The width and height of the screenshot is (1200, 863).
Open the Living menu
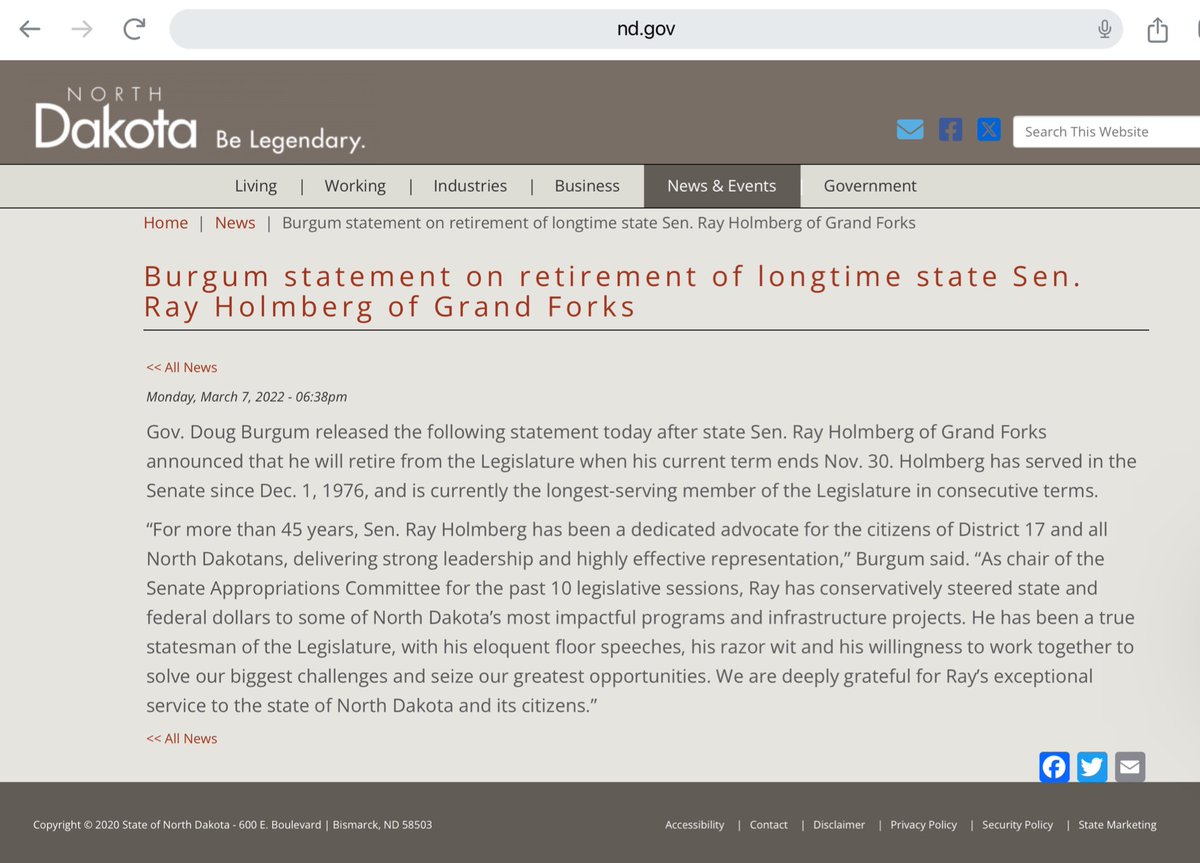tap(256, 186)
